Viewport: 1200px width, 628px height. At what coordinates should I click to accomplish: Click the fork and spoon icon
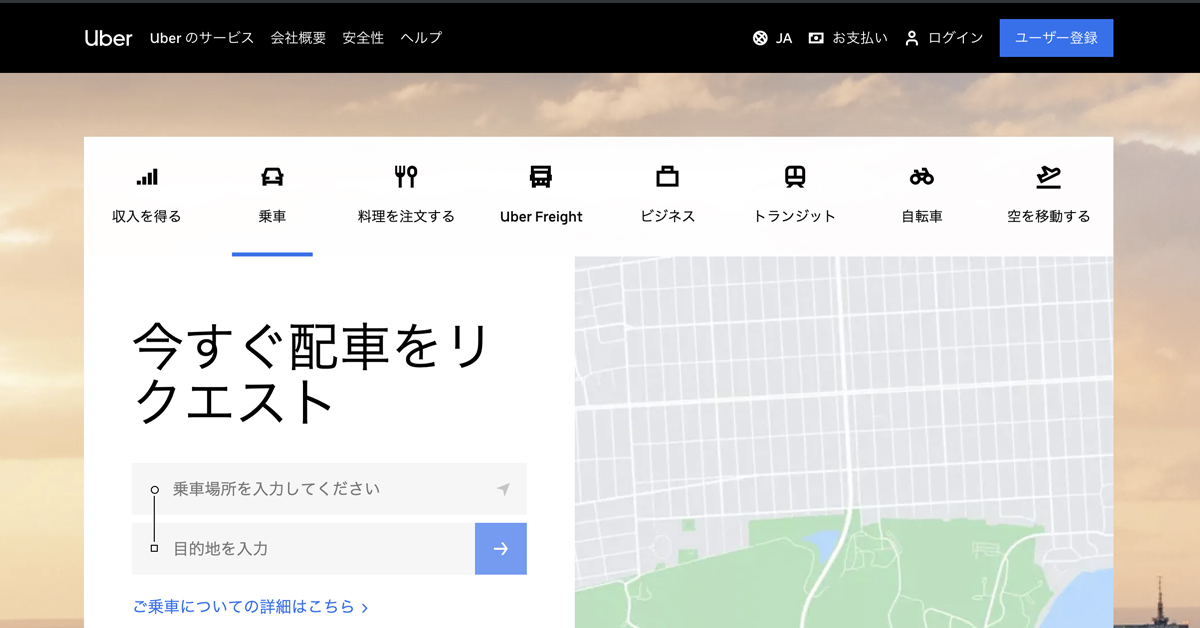406,177
